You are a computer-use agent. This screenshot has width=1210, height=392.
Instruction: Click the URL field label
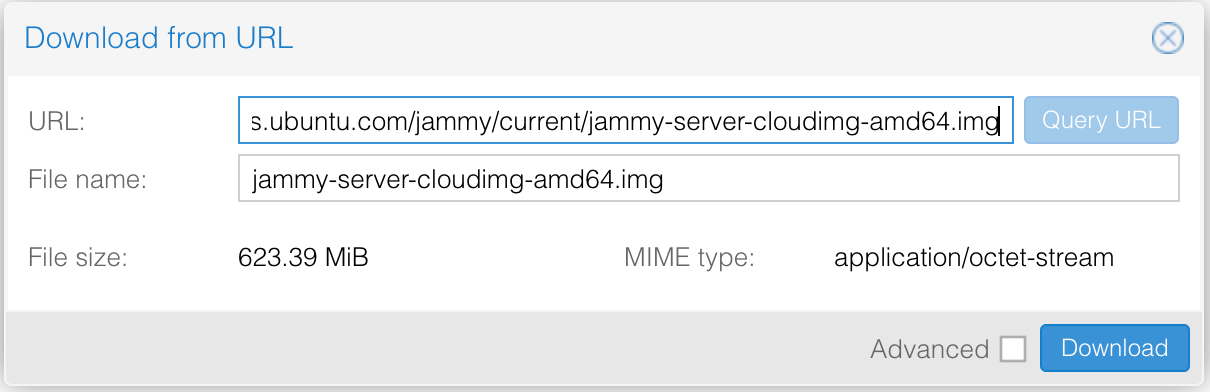point(56,121)
